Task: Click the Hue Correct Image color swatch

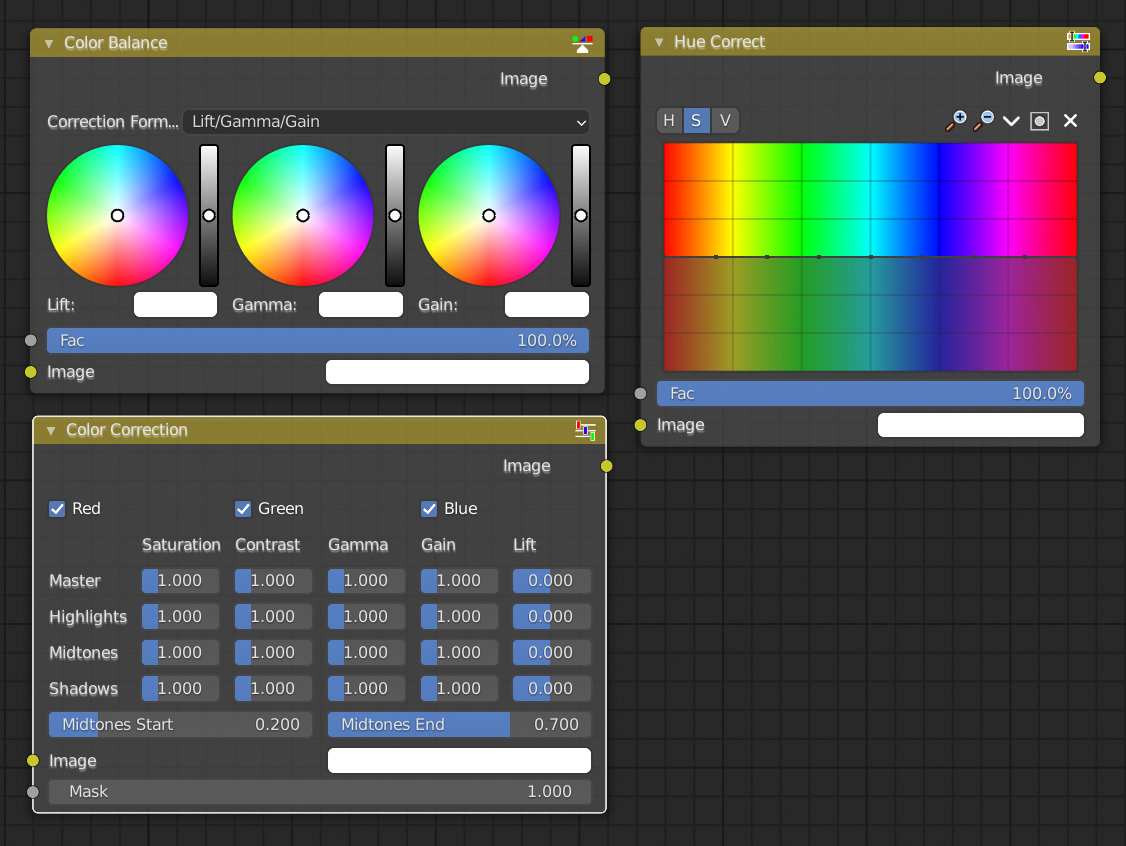Action: pyautogui.click(x=981, y=425)
